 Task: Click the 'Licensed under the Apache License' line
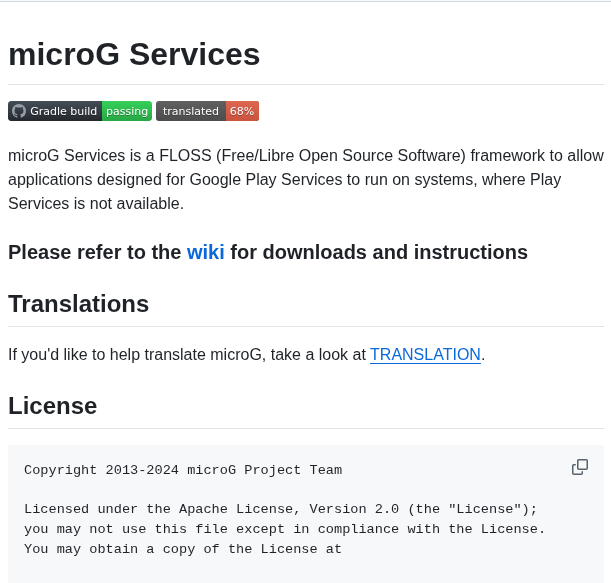tap(281, 509)
